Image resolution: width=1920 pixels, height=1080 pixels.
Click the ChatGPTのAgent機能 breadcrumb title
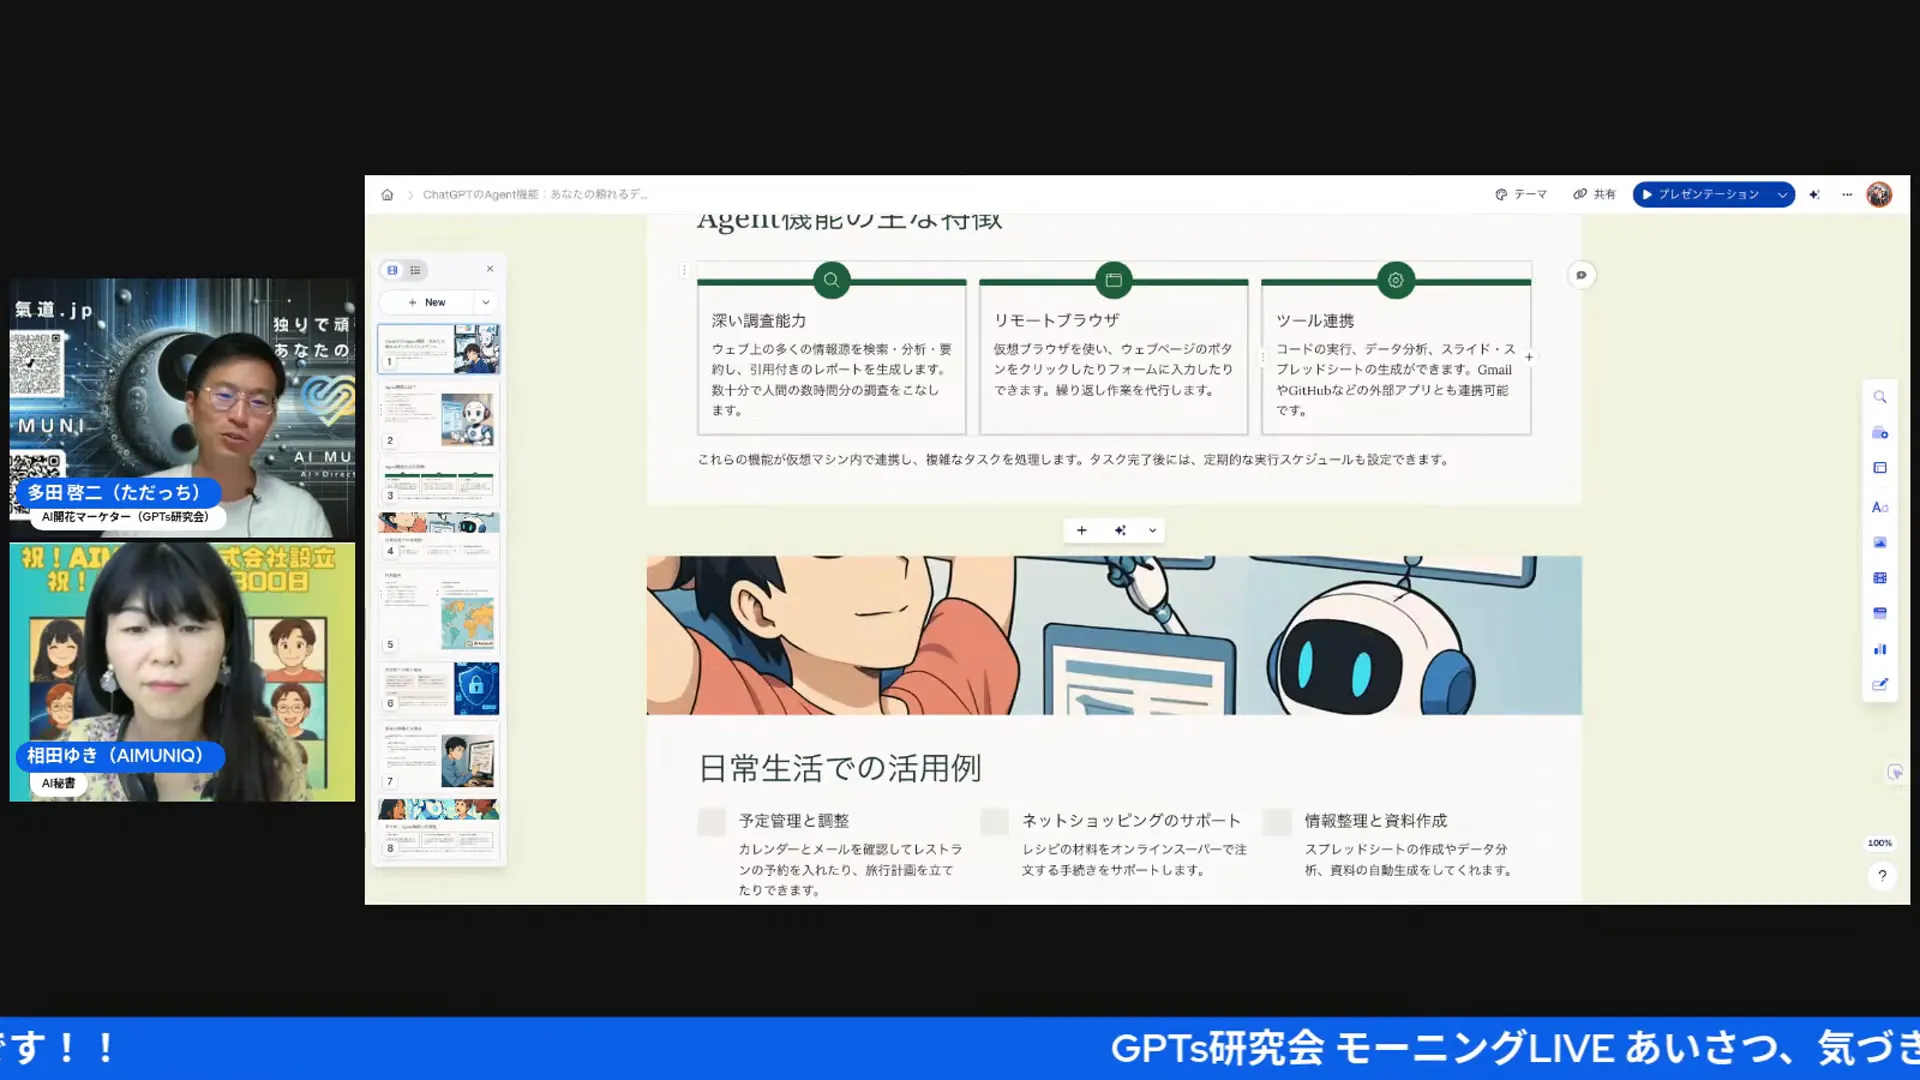pos(536,194)
